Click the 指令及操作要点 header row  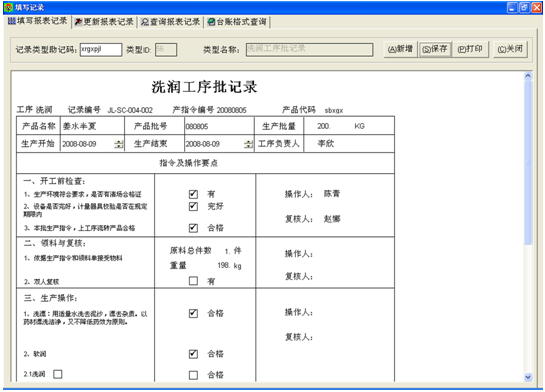(x=205, y=163)
